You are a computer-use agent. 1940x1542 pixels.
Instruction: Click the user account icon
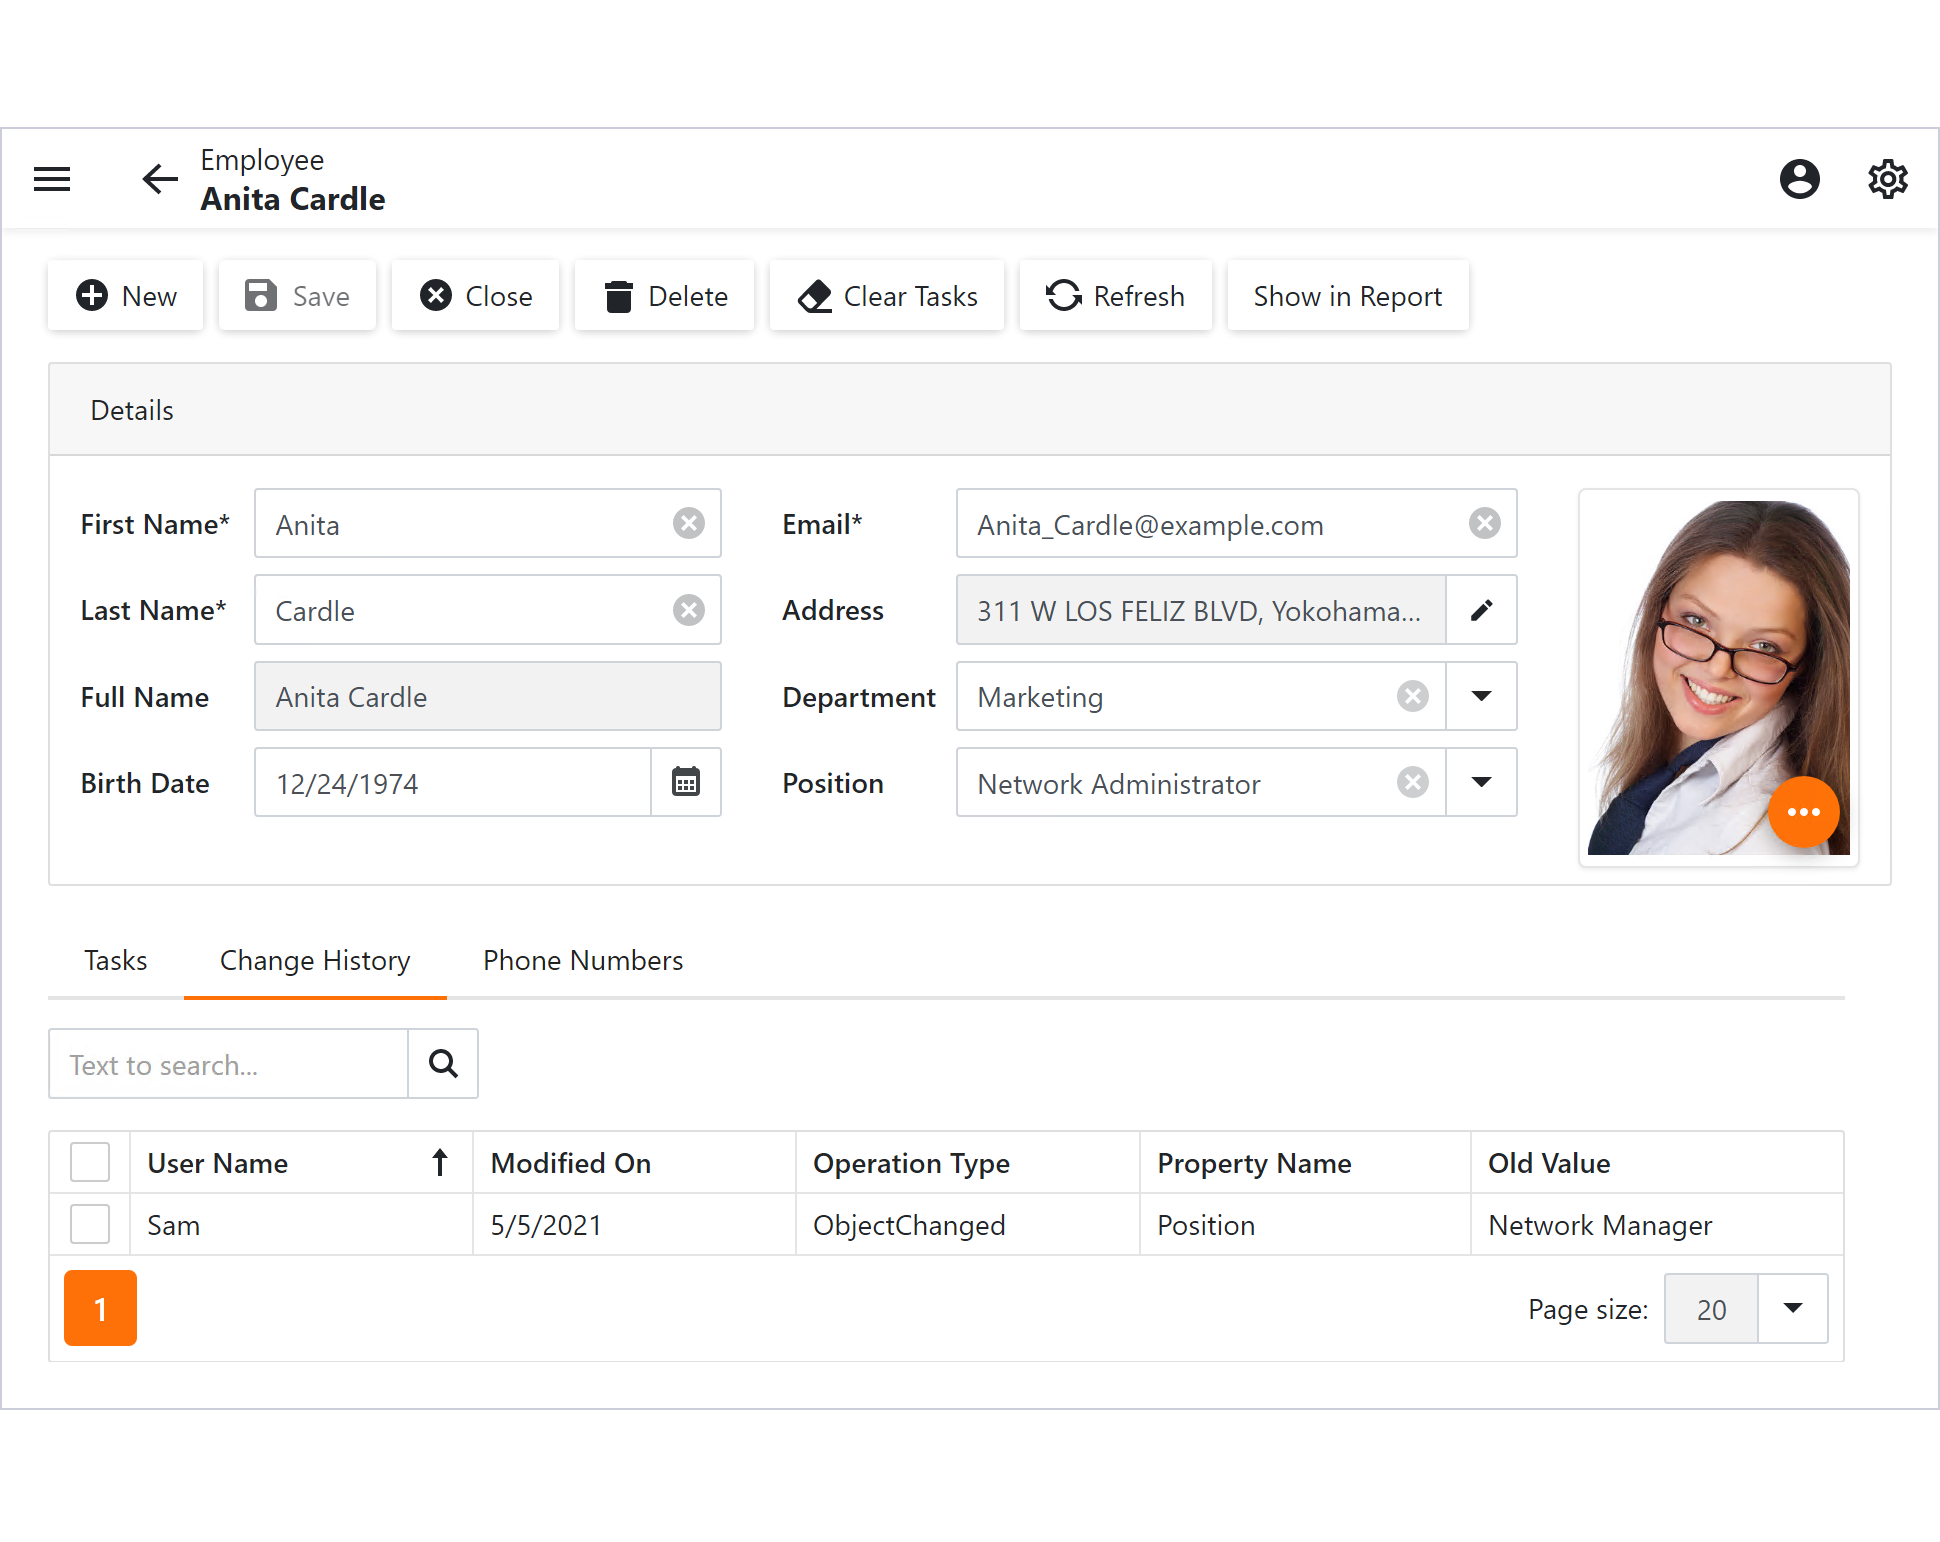coord(1800,178)
